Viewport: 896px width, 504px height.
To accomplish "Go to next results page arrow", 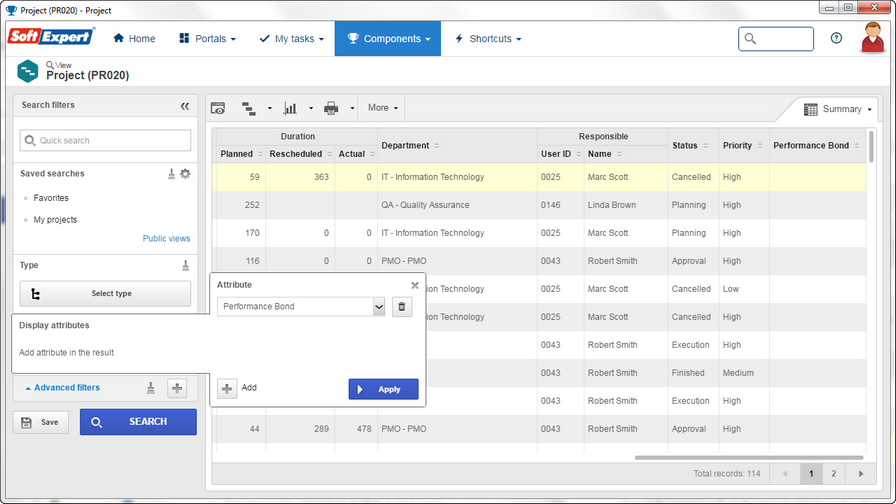I will point(861,474).
